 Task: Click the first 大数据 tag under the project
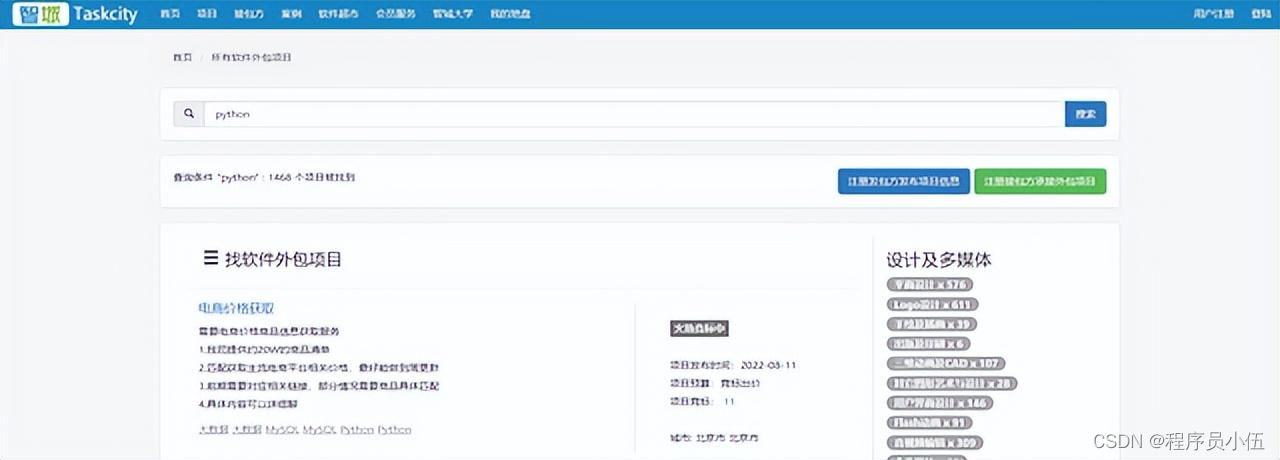pyautogui.click(x=214, y=430)
